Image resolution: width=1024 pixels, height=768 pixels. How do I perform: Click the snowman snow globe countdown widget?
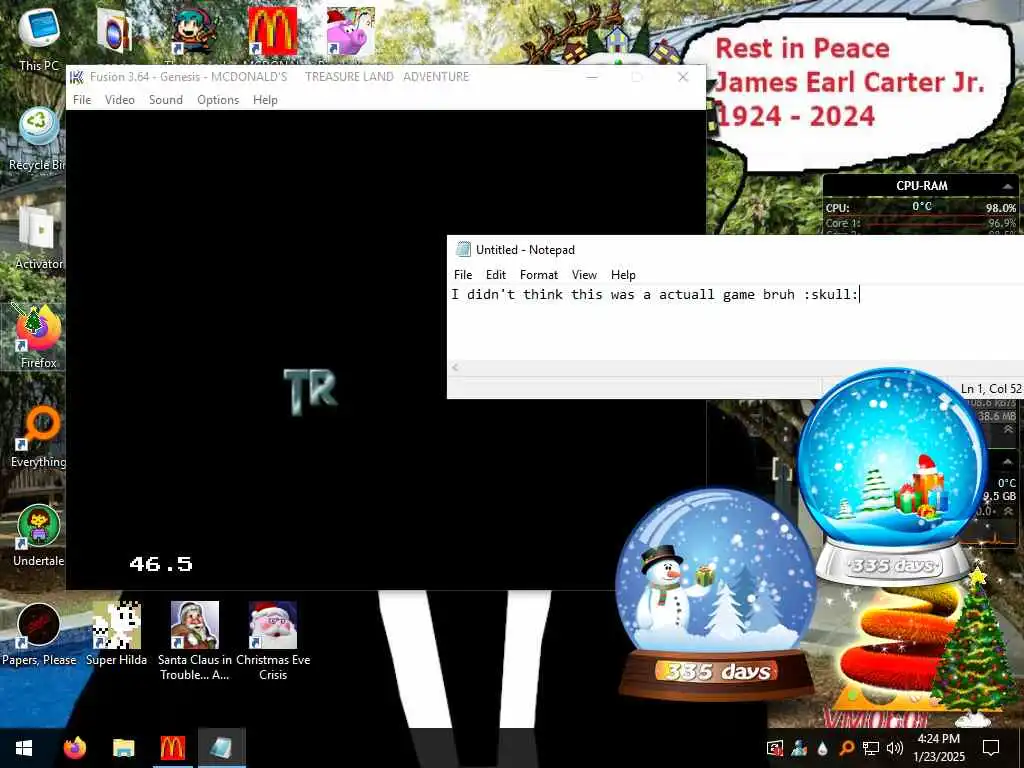(x=716, y=594)
